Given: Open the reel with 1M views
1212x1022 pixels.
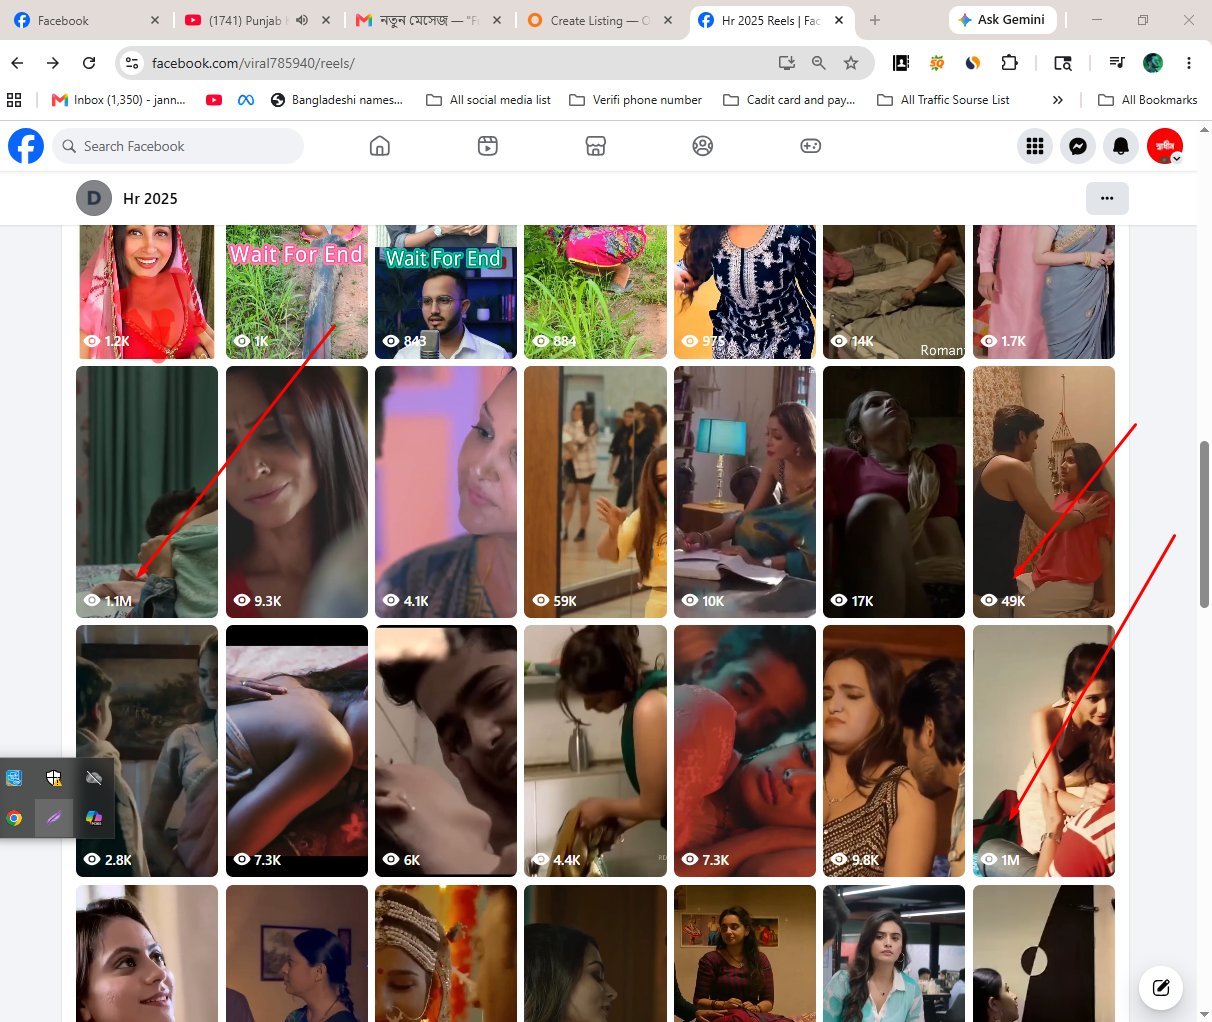Looking at the screenshot, I should click(x=1044, y=751).
